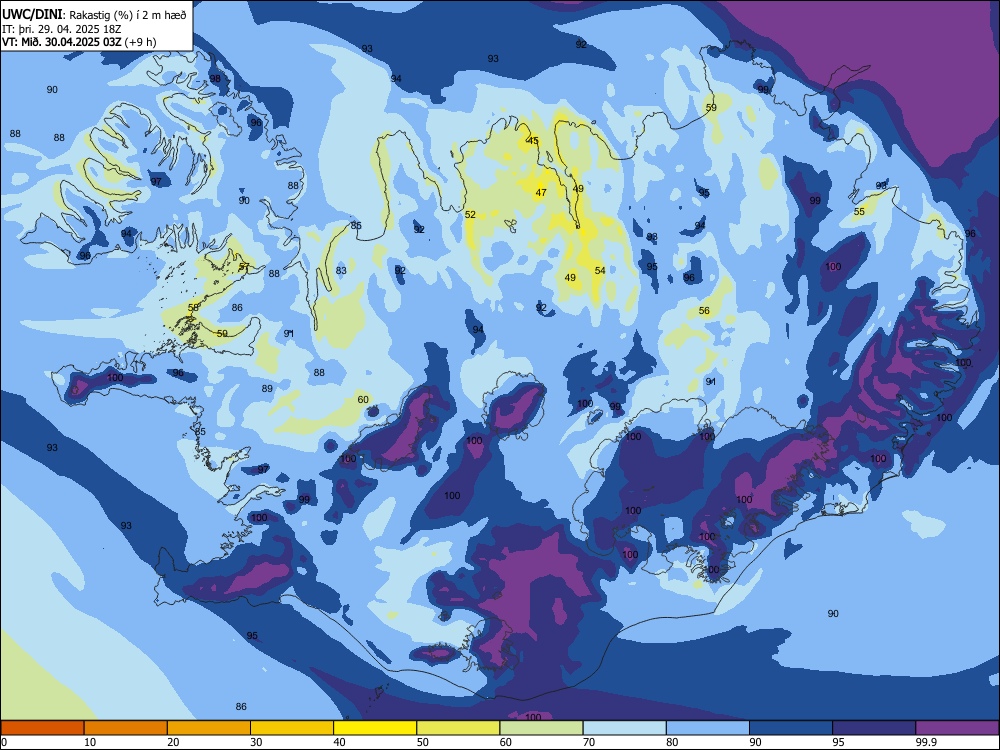
Task: Click the init time 'IT: þri. 29. 04. 2025 18Z'
Action: coord(62,29)
